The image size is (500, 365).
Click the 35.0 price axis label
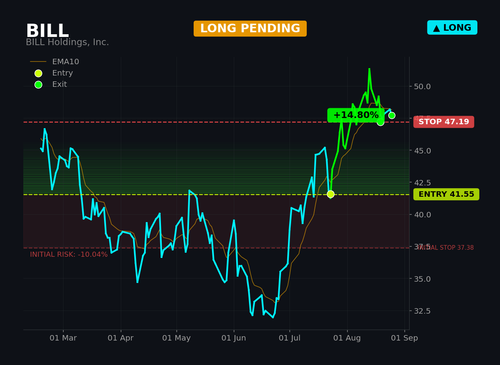click(x=422, y=279)
